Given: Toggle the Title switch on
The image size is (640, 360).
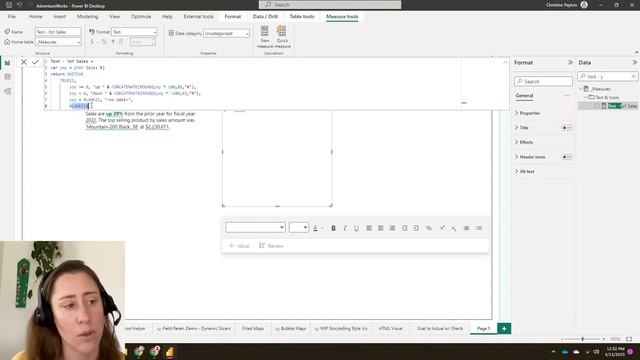Looking at the screenshot, I should click(567, 128).
